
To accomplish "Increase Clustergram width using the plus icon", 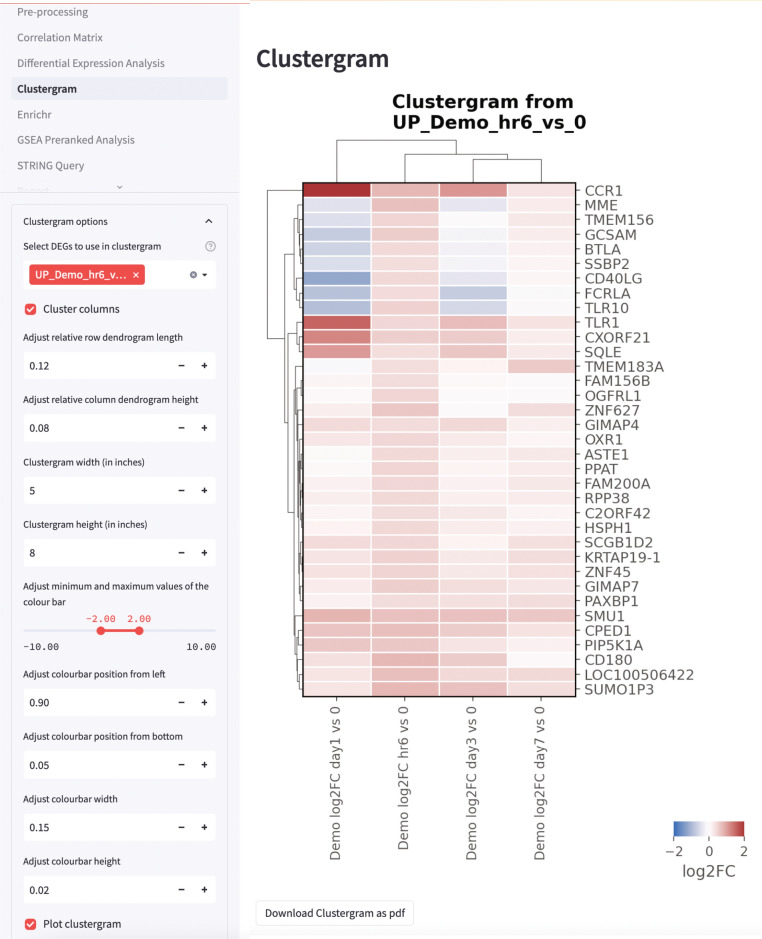I will tap(203, 490).
